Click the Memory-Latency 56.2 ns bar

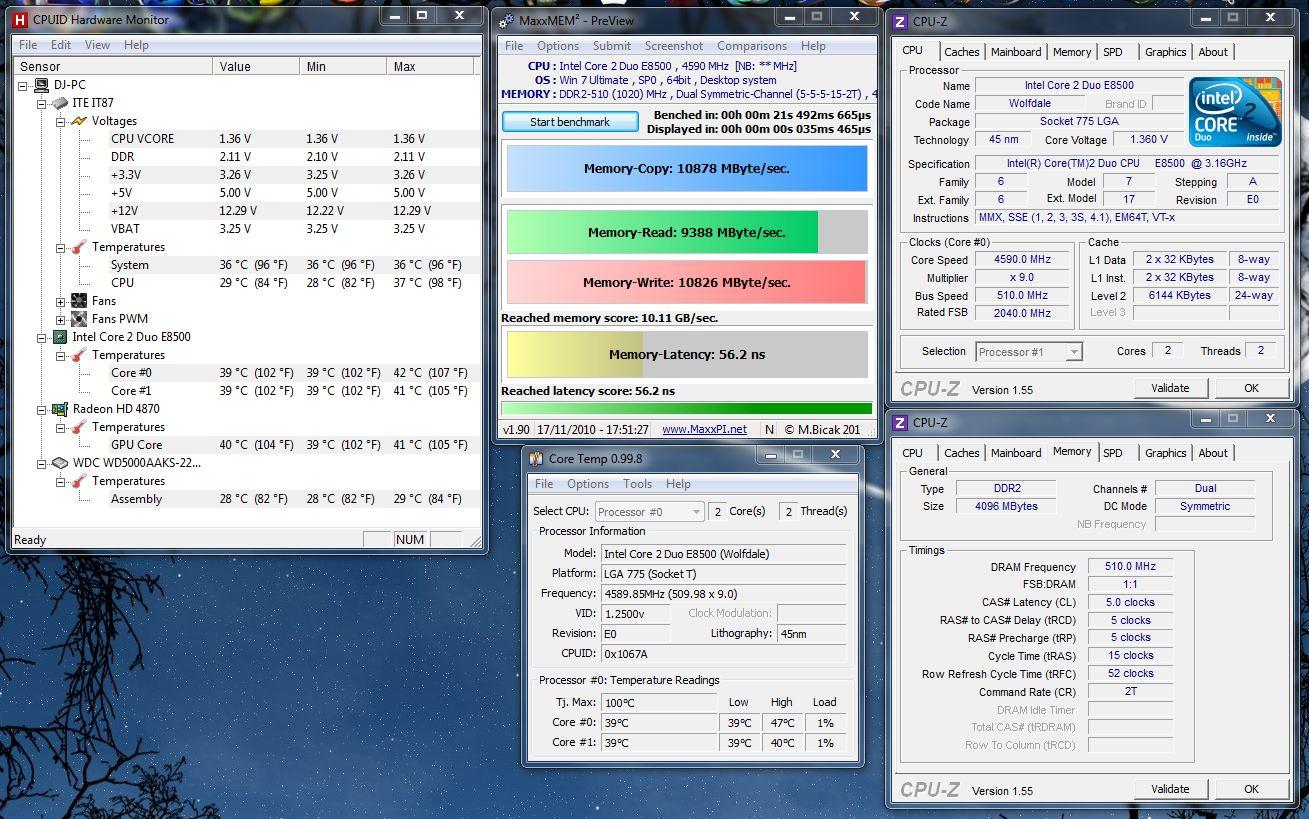(x=687, y=354)
